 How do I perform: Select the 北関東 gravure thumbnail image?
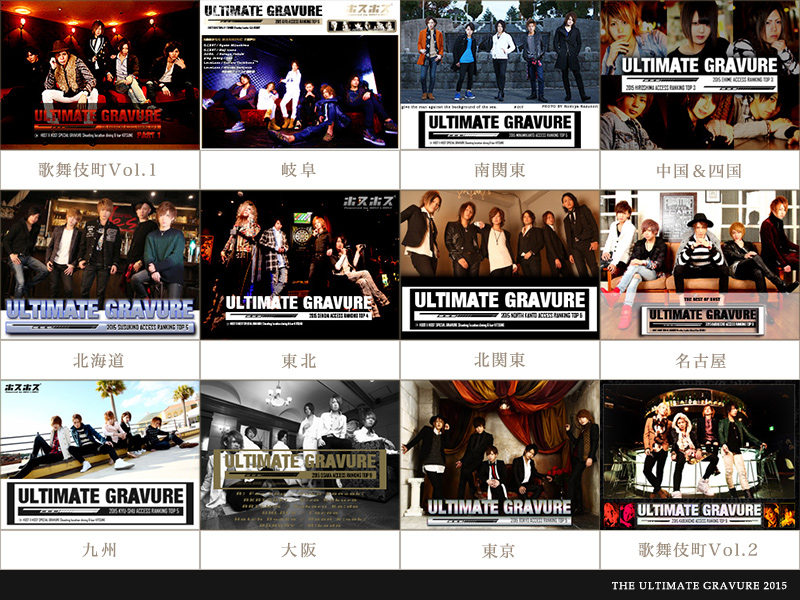499,265
